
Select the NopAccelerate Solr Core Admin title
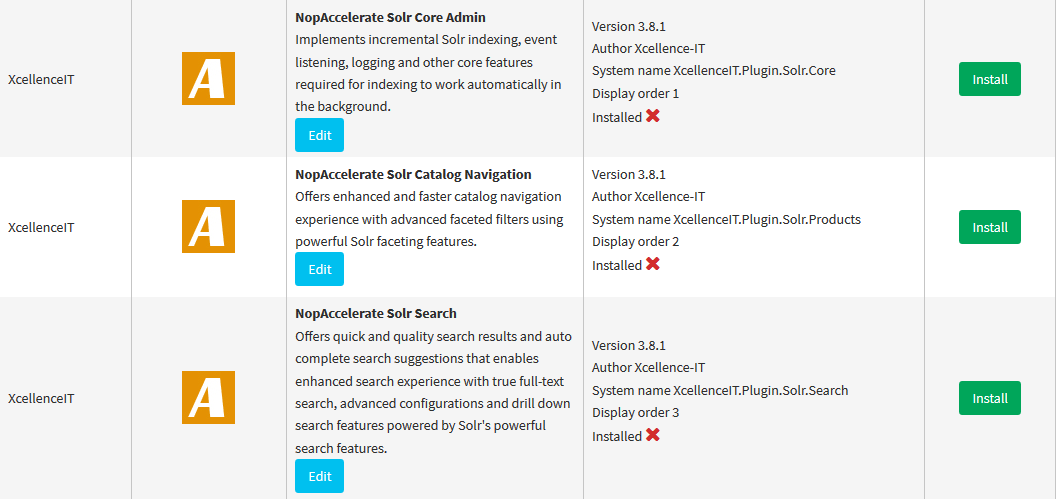click(x=390, y=18)
